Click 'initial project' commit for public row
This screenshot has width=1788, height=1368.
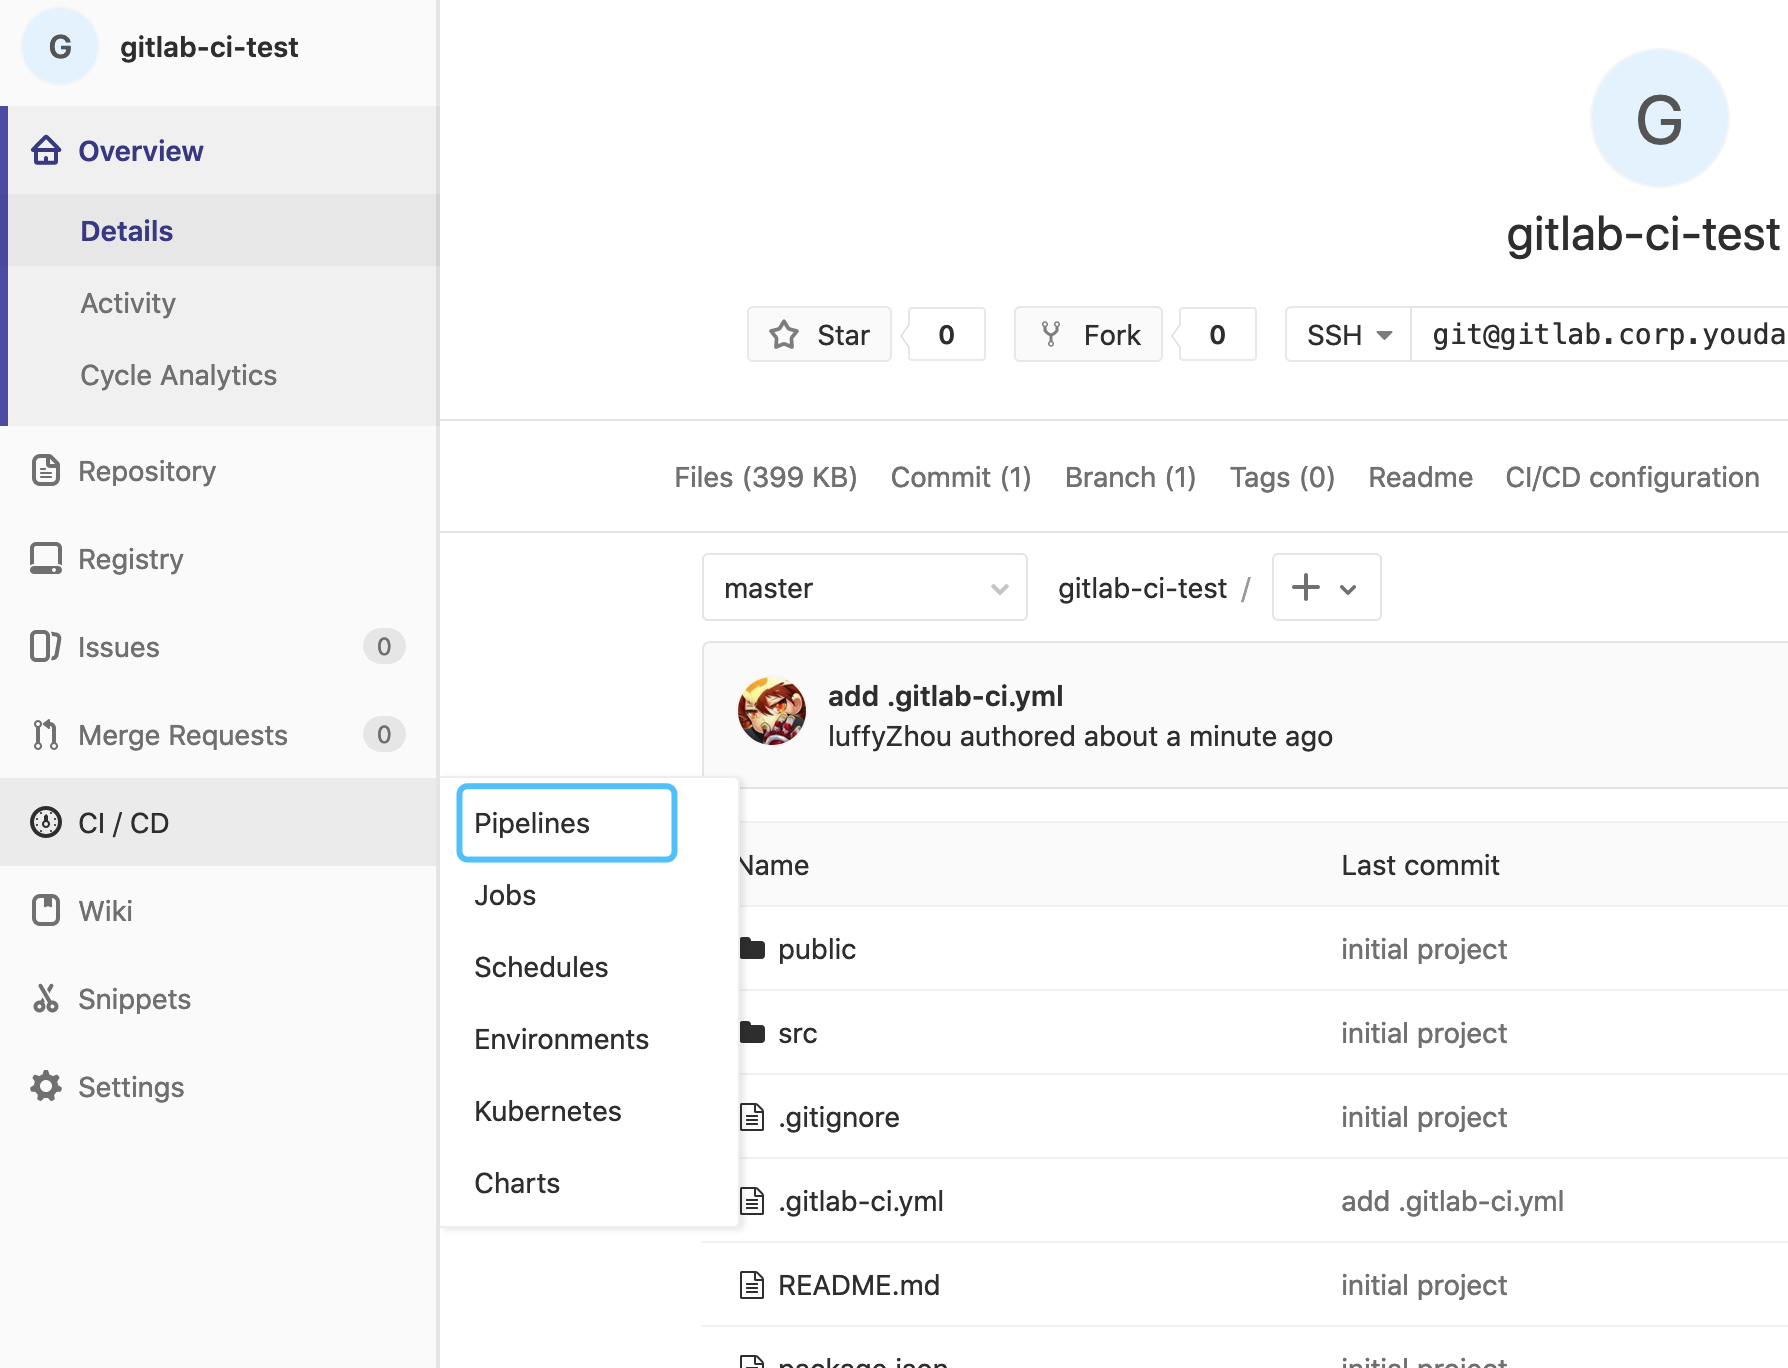[1424, 949]
